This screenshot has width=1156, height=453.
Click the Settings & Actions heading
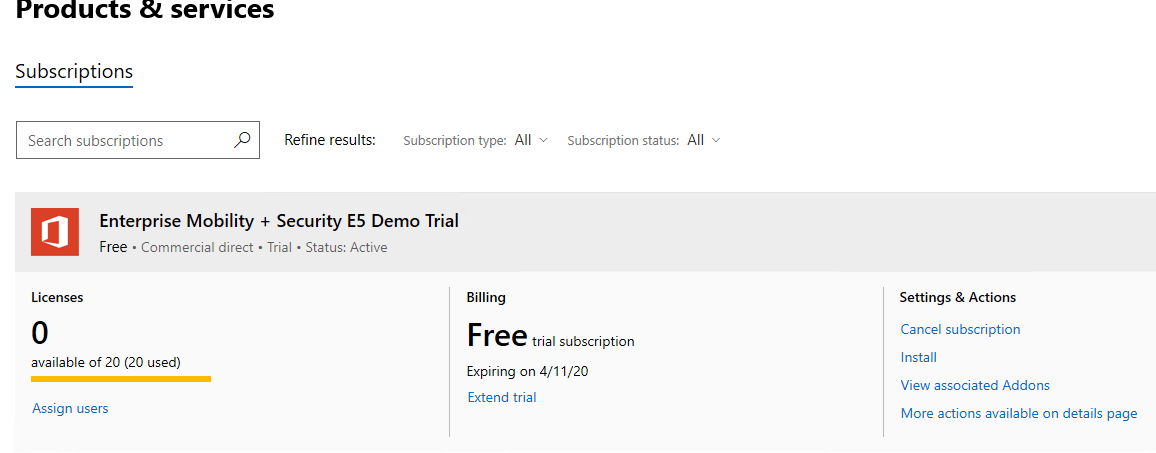pyautogui.click(x=958, y=297)
